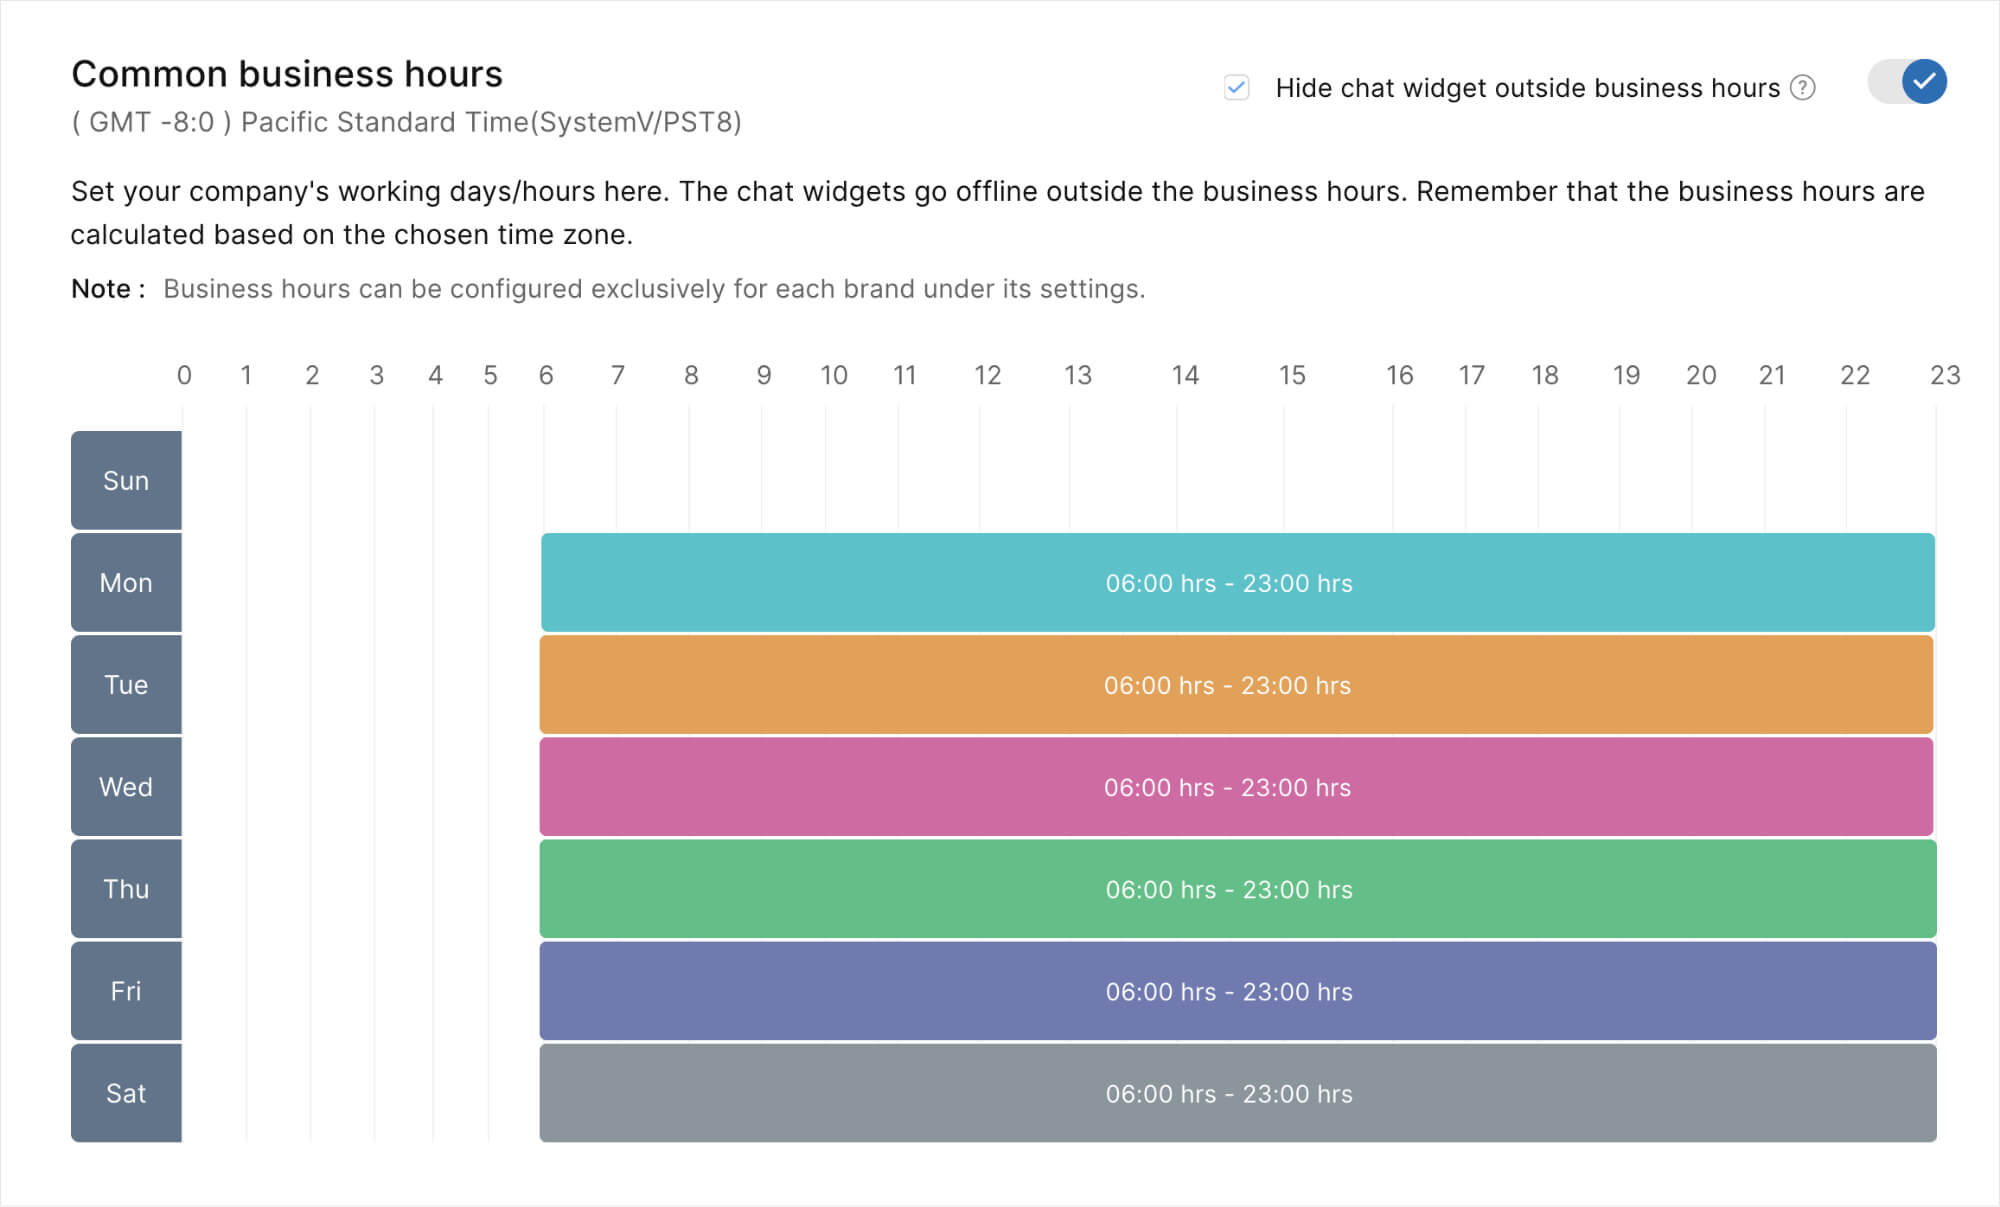Click the Sat day label button

[x=124, y=1091]
